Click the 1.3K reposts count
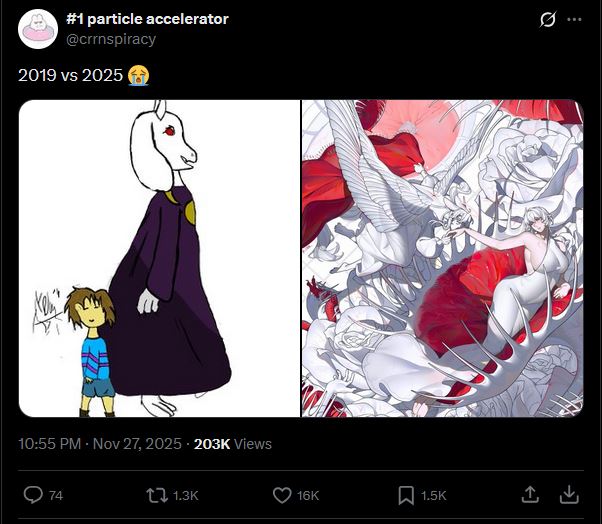The image size is (602, 524). click(x=185, y=496)
